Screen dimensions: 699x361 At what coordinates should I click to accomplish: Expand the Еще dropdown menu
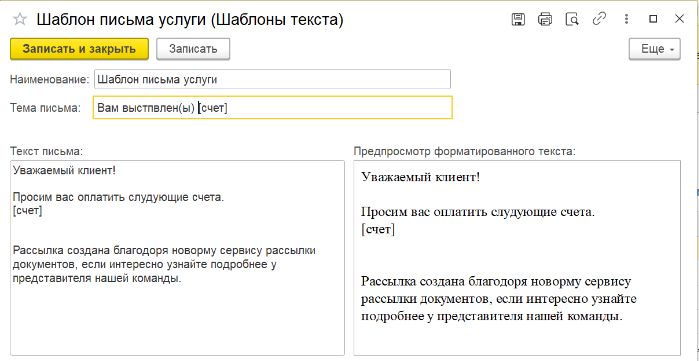pos(655,49)
